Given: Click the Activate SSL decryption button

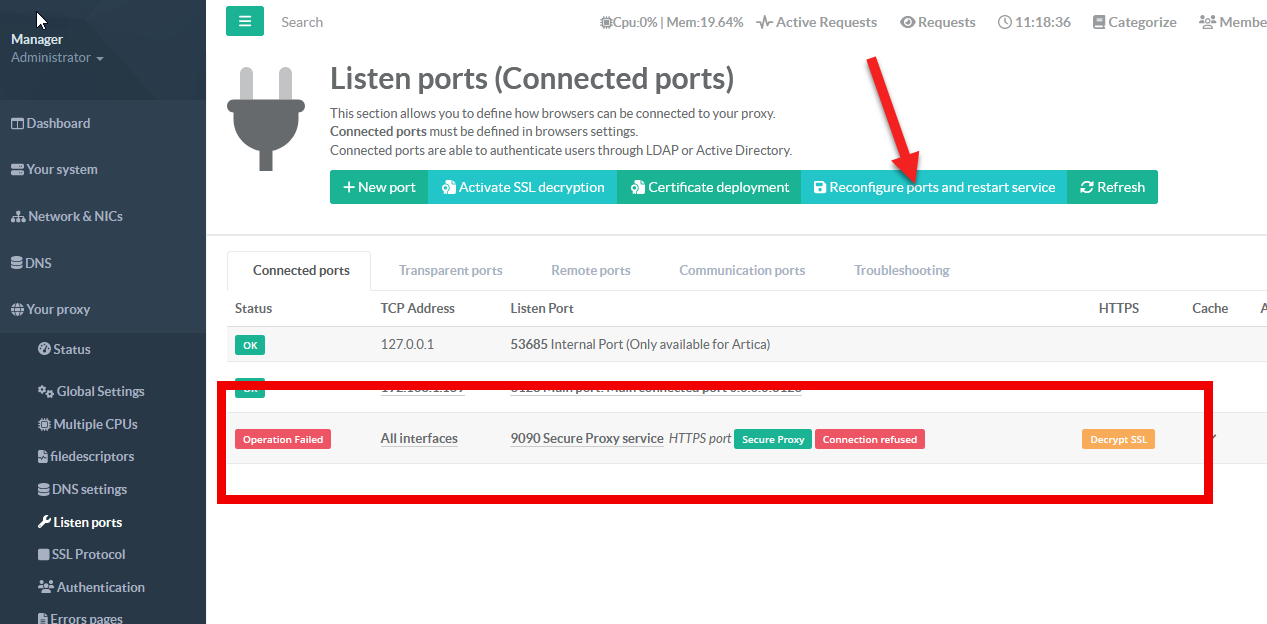Looking at the screenshot, I should pyautogui.click(x=522, y=187).
